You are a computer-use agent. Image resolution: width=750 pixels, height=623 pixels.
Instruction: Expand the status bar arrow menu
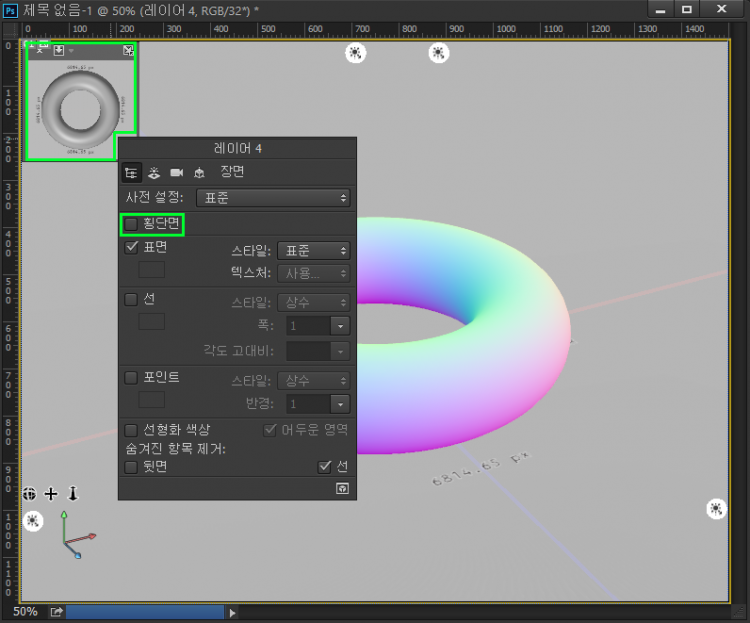[x=233, y=612]
